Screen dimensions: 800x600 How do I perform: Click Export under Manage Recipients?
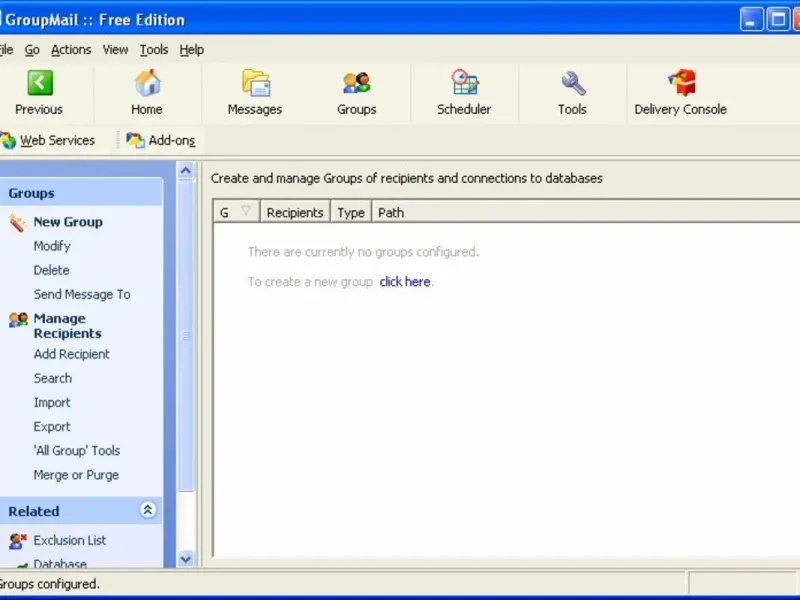52,427
